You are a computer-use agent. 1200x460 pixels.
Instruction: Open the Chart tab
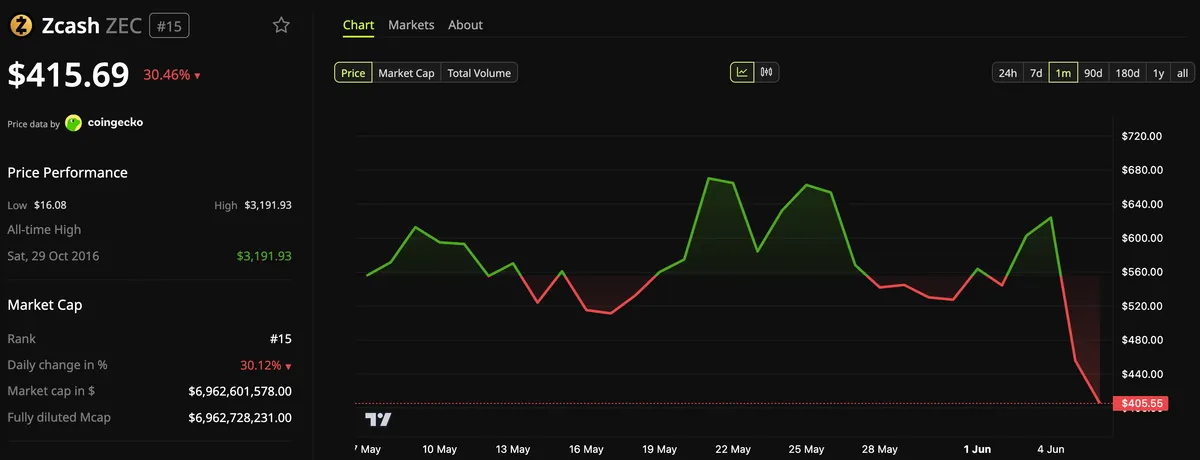point(358,25)
